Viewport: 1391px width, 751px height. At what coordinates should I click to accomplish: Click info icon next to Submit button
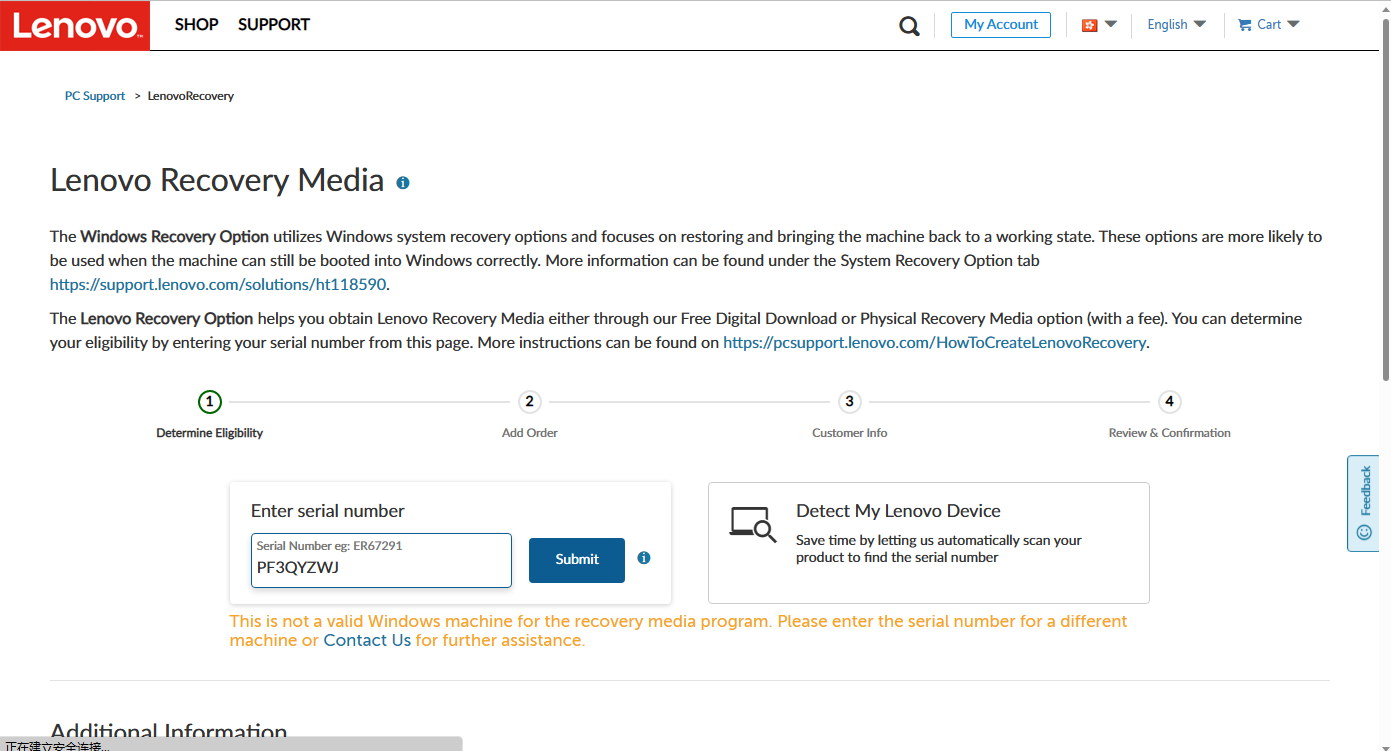(x=644, y=558)
